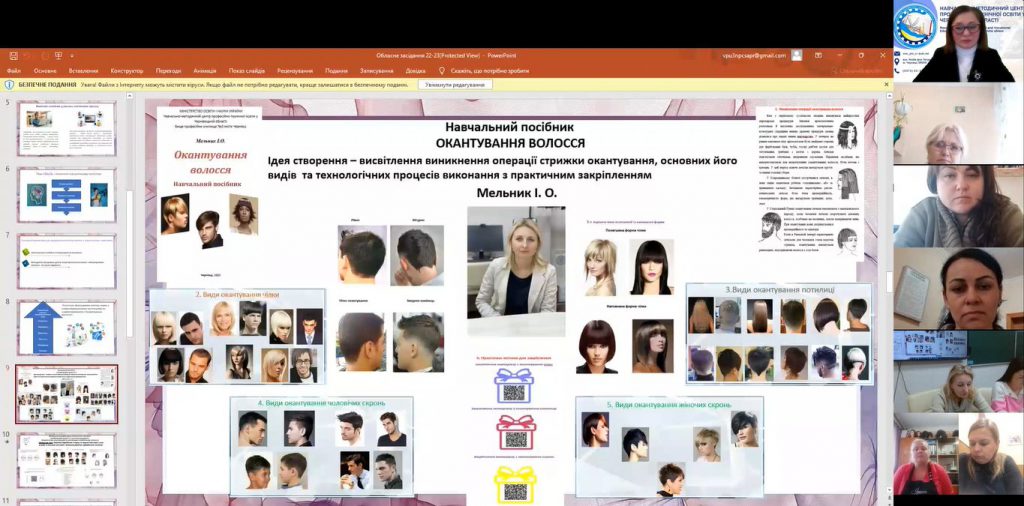Switch to the Основне ribbon tab
This screenshot has height=506, width=1024.
click(x=45, y=71)
